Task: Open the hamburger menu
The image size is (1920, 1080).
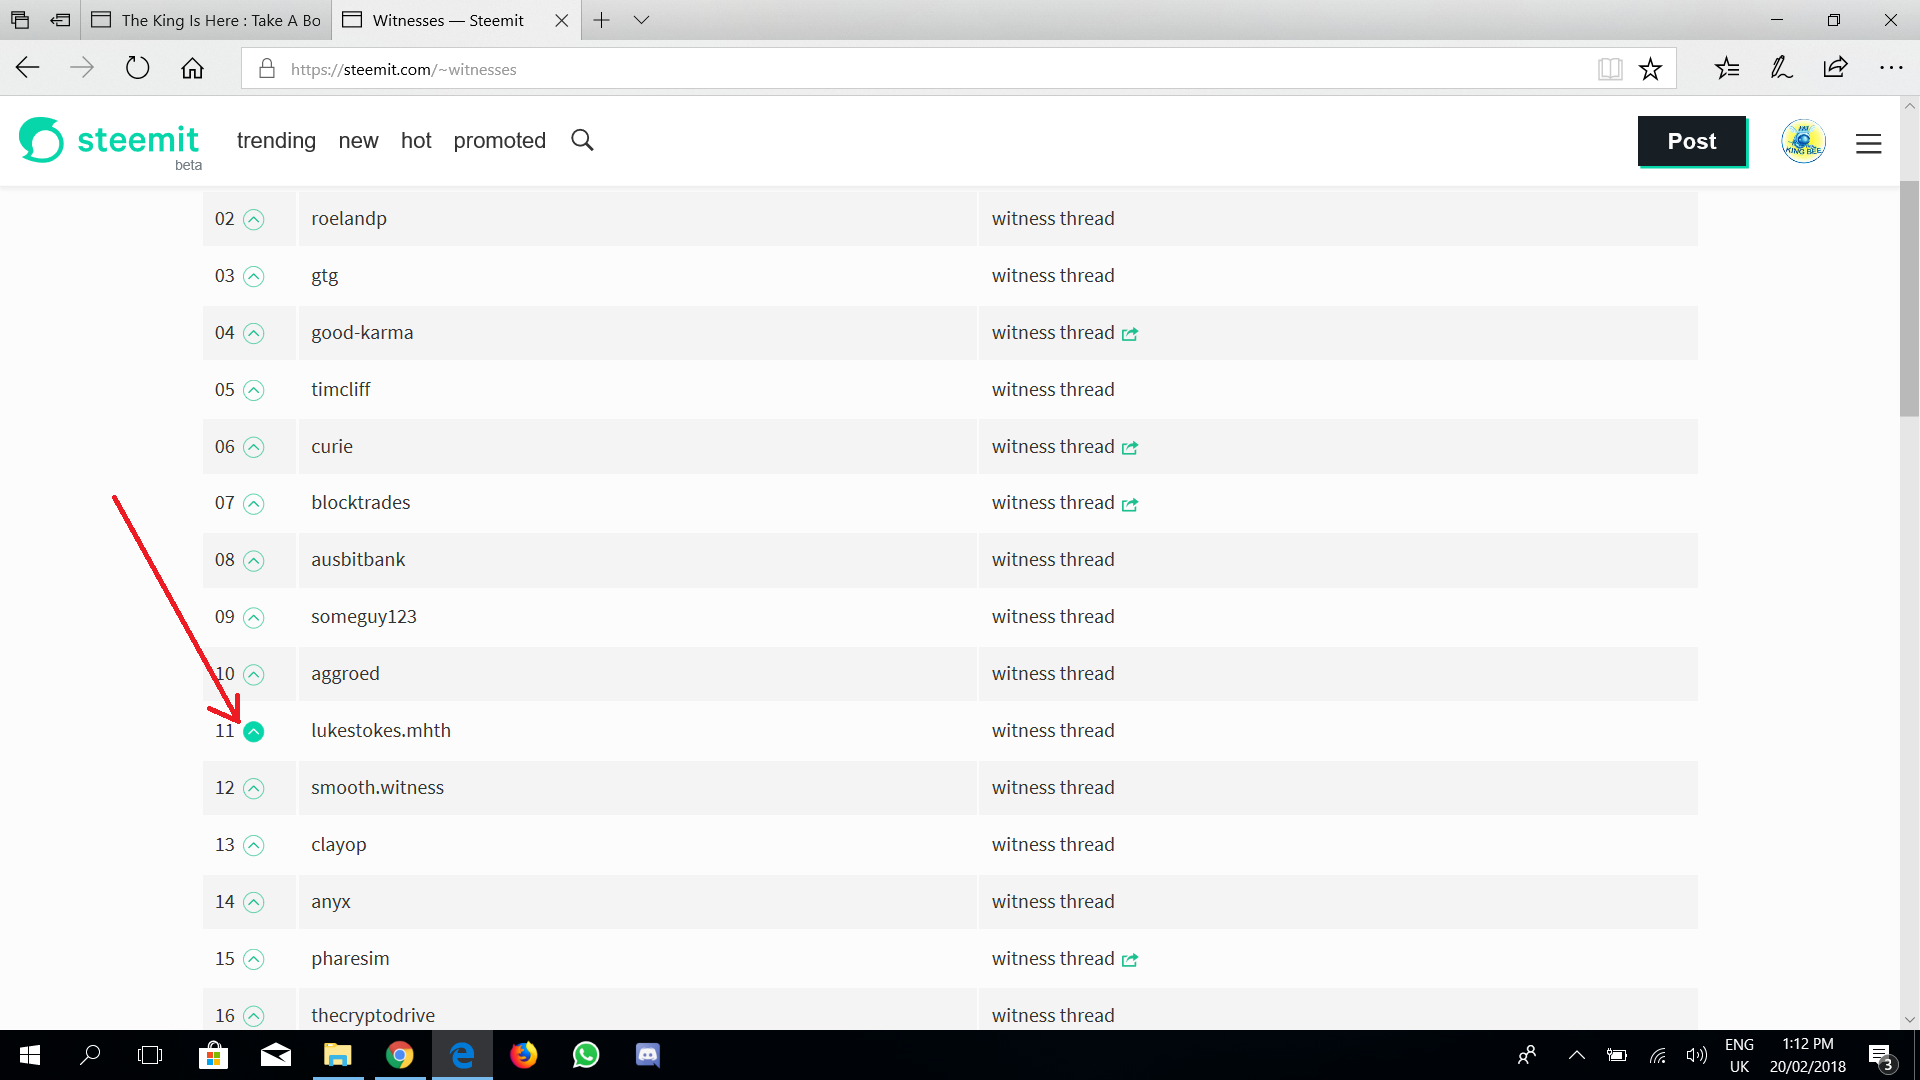Action: (1868, 143)
